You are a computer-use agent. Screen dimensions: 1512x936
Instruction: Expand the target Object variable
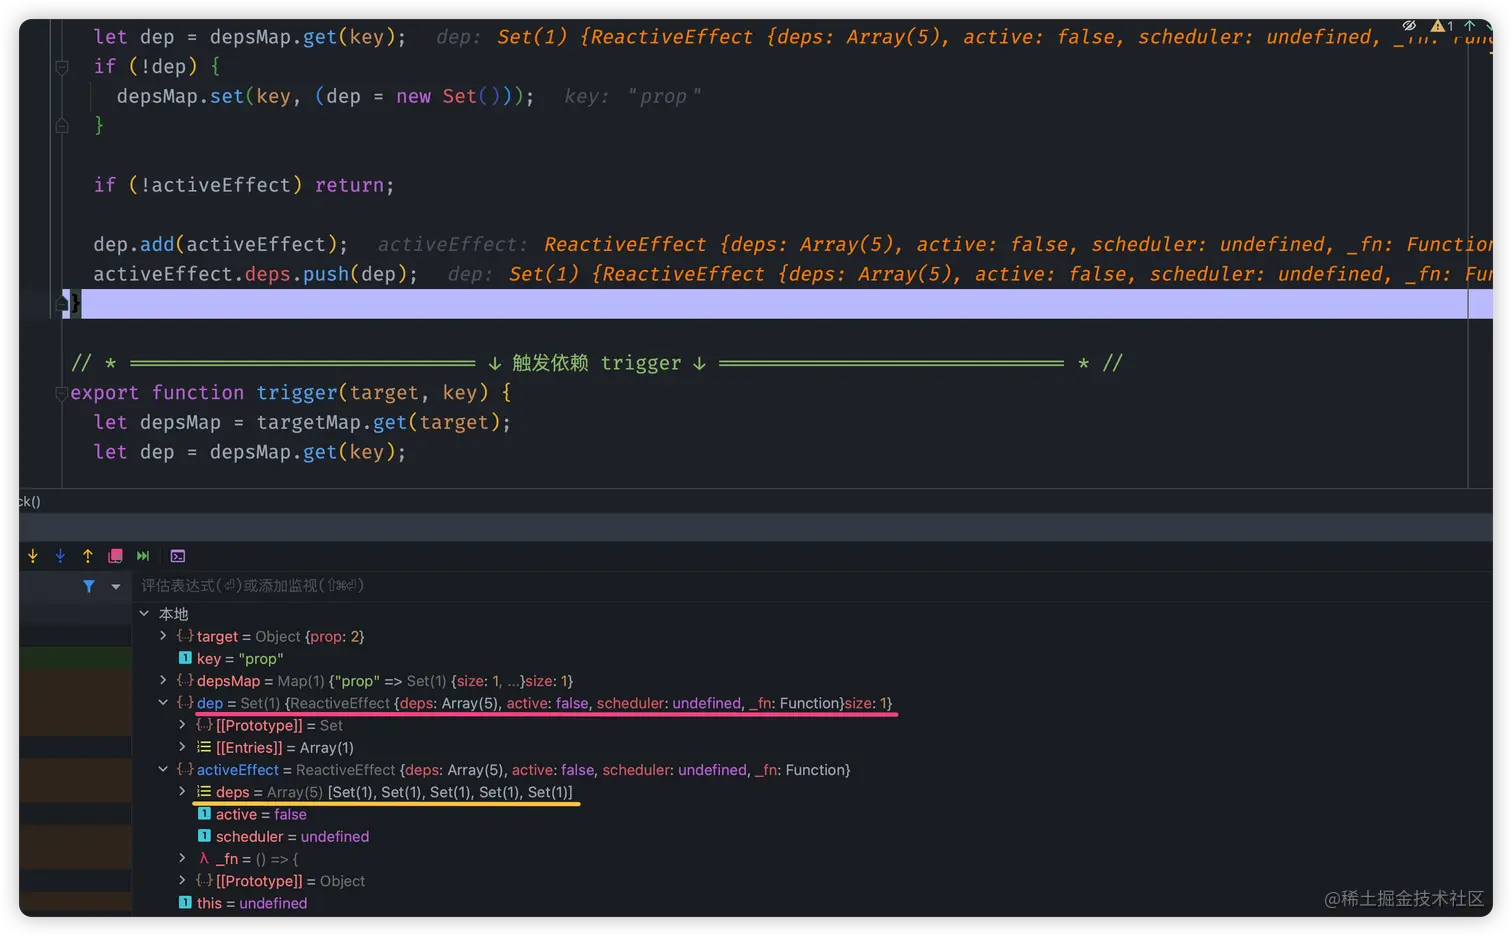coord(164,636)
